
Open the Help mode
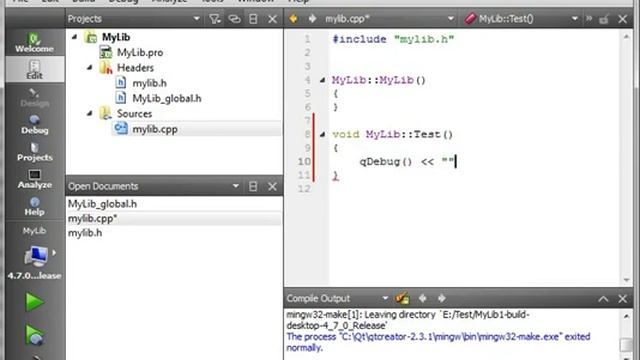click(x=34, y=207)
